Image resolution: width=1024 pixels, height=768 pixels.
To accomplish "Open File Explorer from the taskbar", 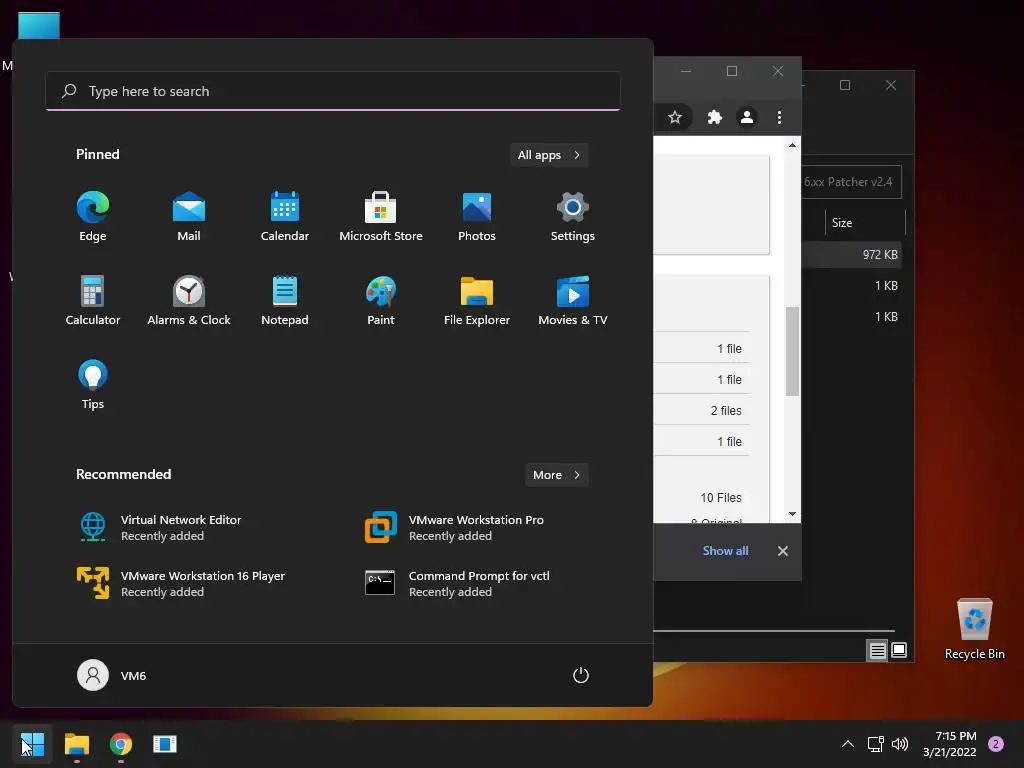I will point(76,744).
